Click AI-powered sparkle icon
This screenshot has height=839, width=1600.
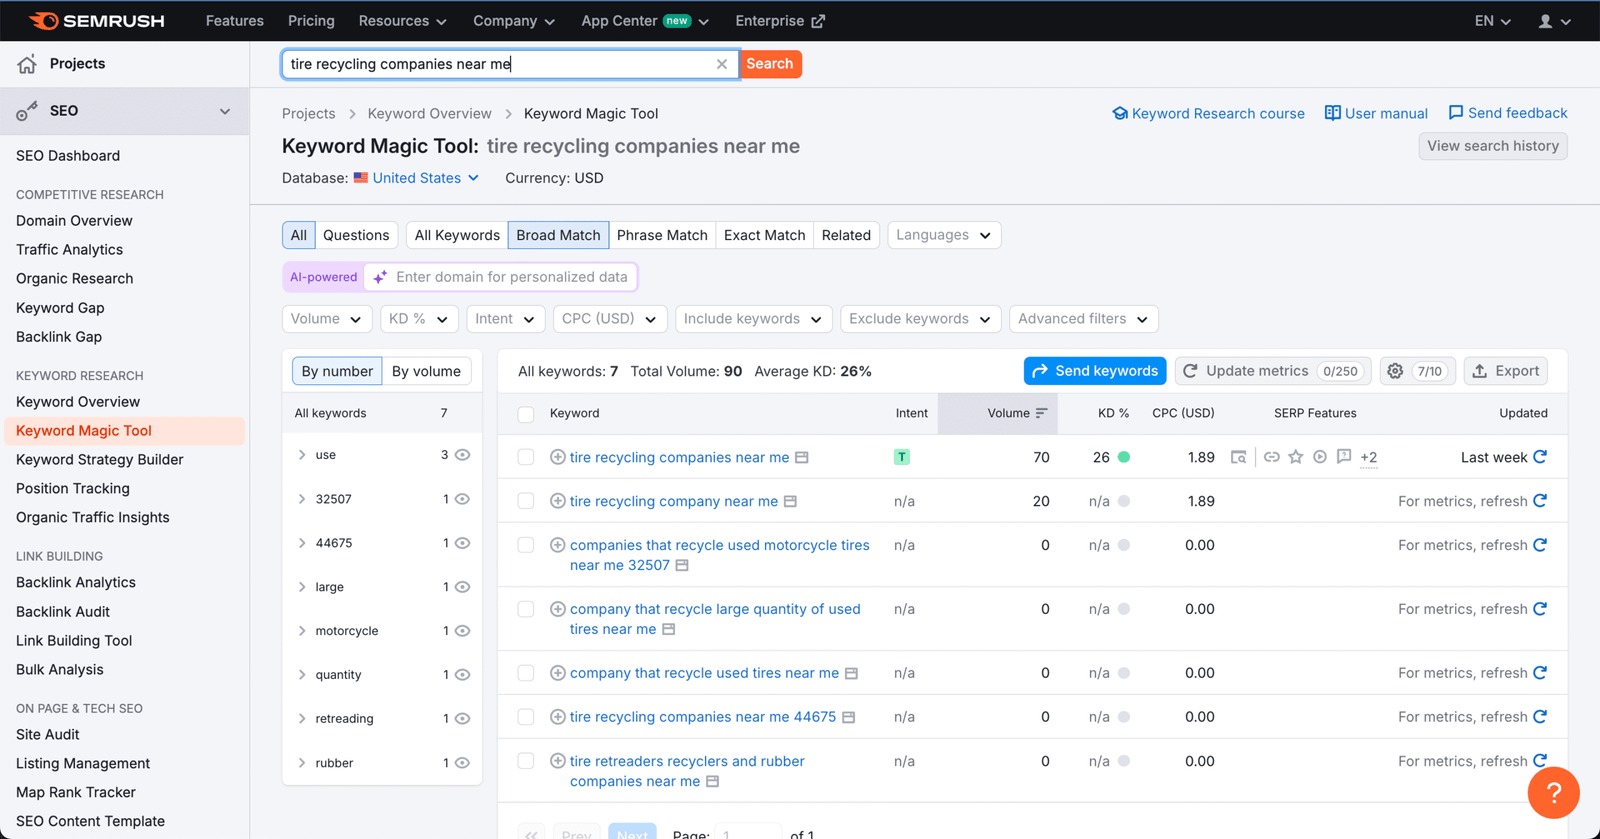point(380,277)
